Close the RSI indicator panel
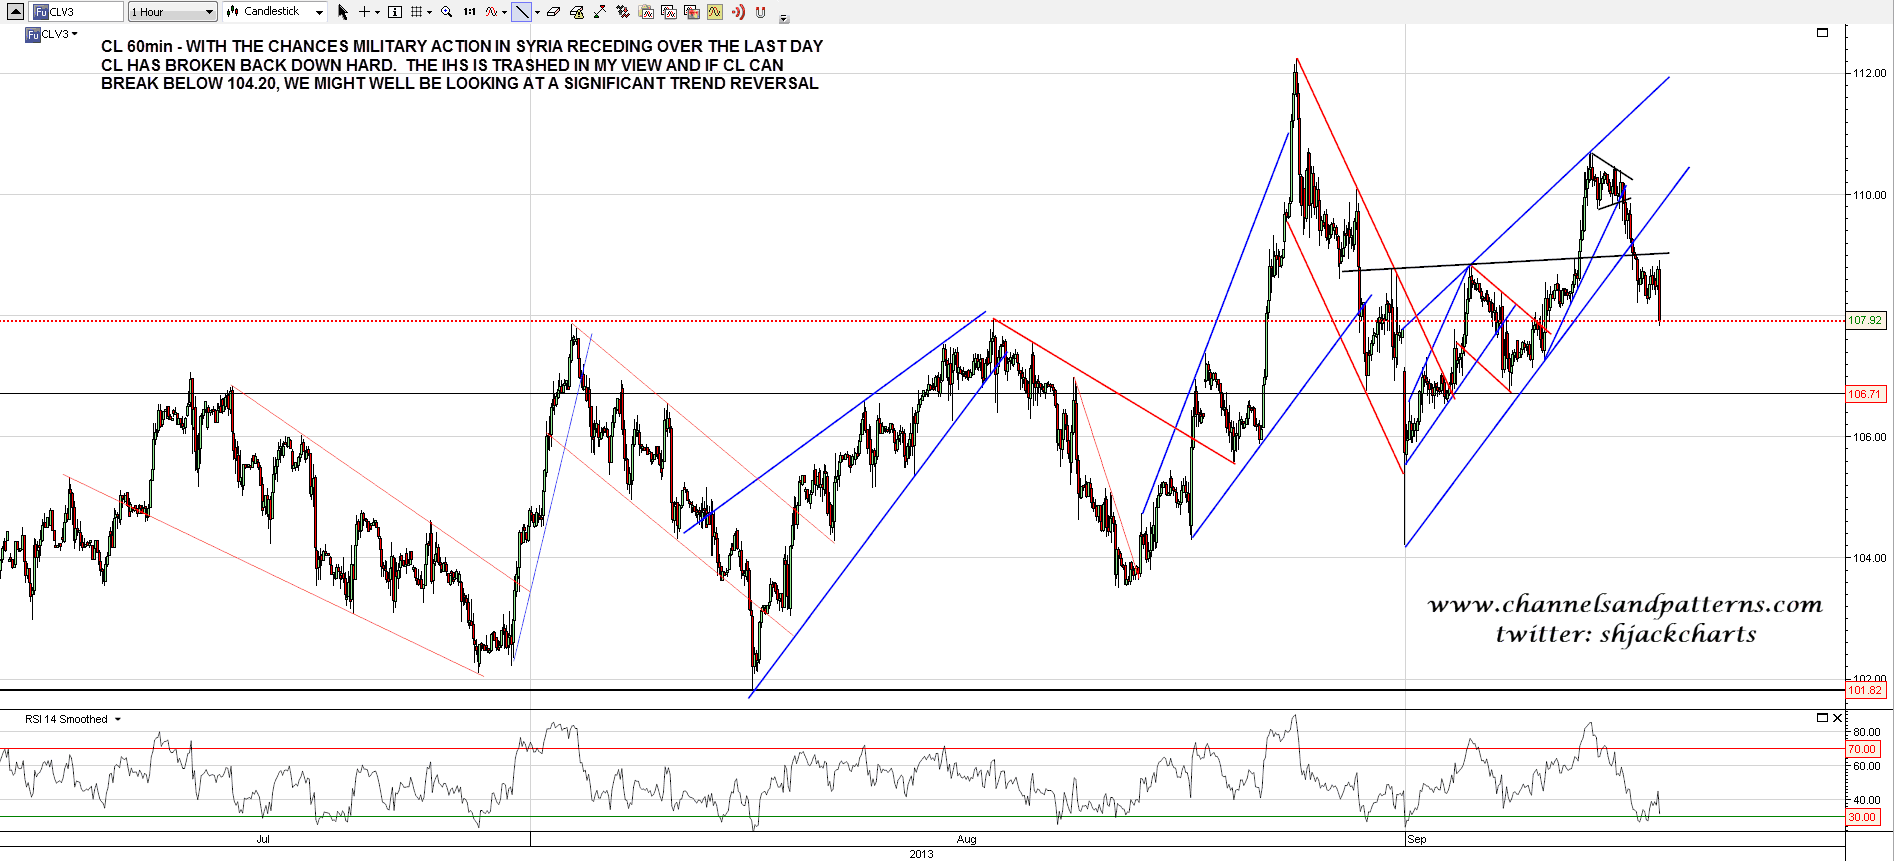The image size is (1894, 861). 1837,718
